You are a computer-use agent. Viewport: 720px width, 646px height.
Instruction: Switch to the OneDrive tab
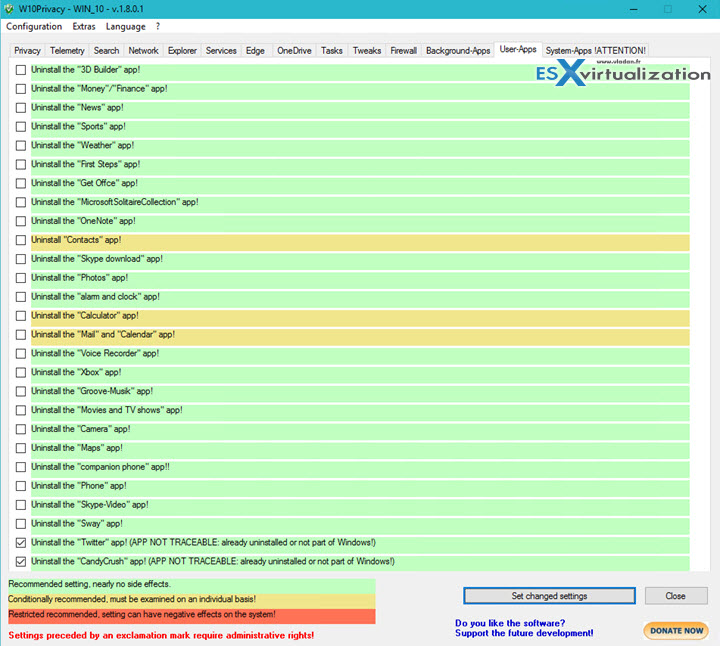(x=294, y=51)
